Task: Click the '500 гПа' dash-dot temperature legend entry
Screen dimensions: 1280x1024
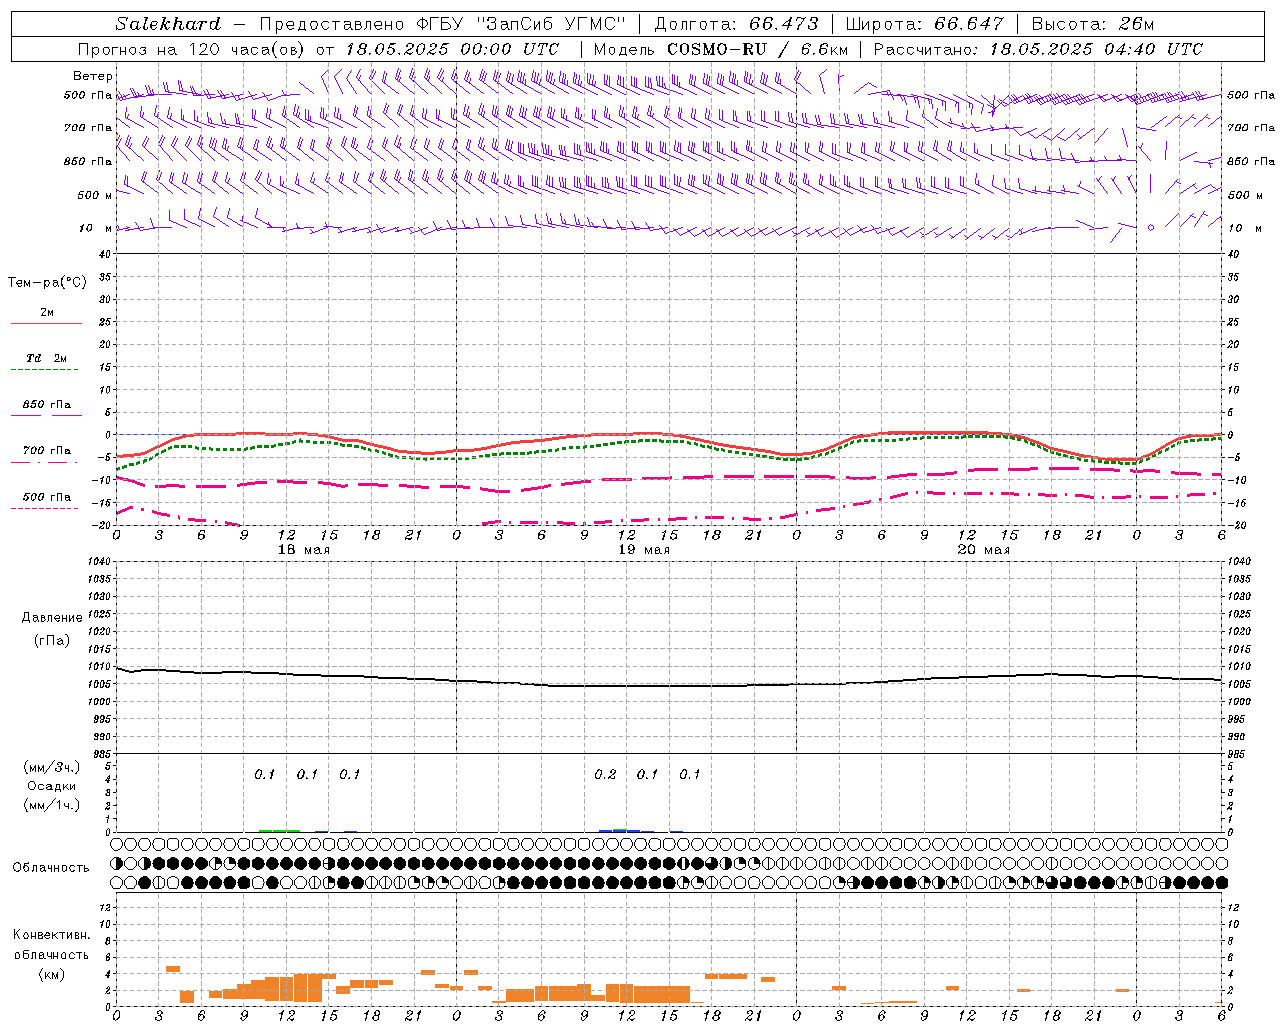Action: pyautogui.click(x=46, y=497)
